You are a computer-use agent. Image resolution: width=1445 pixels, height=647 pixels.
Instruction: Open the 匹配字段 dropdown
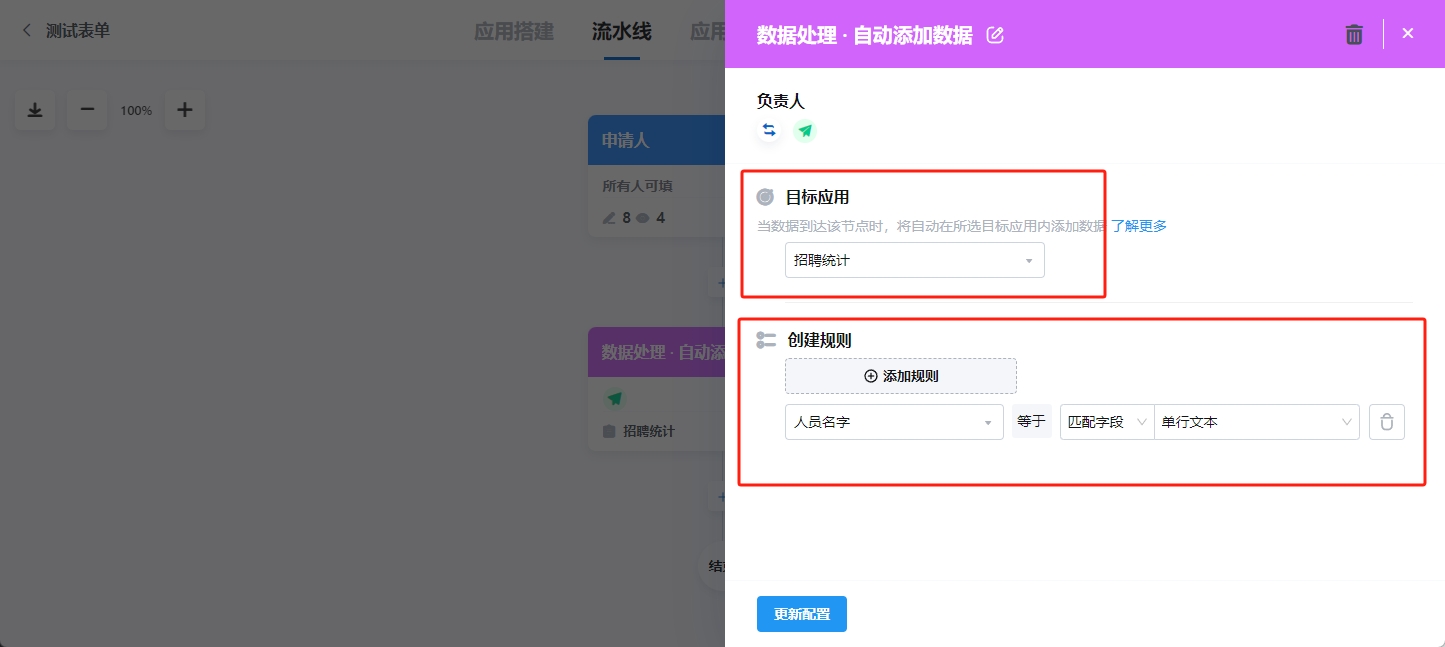pyautogui.click(x=1106, y=421)
